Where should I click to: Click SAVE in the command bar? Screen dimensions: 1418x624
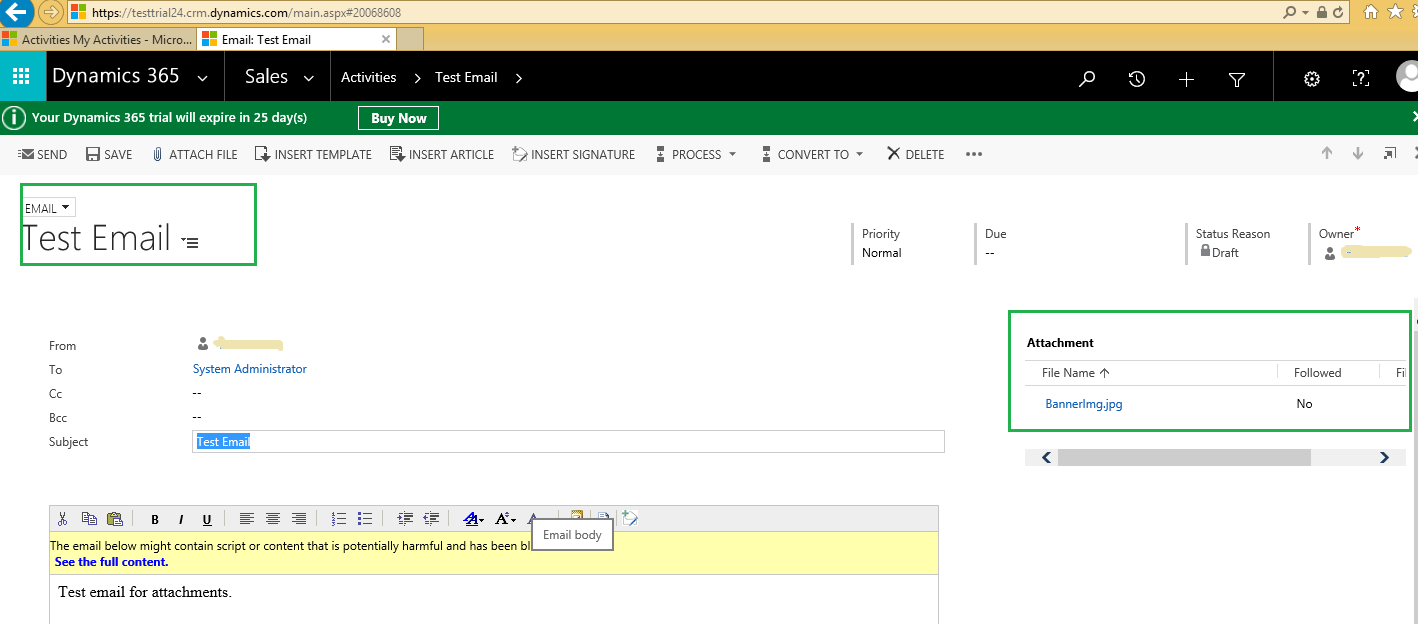(109, 154)
